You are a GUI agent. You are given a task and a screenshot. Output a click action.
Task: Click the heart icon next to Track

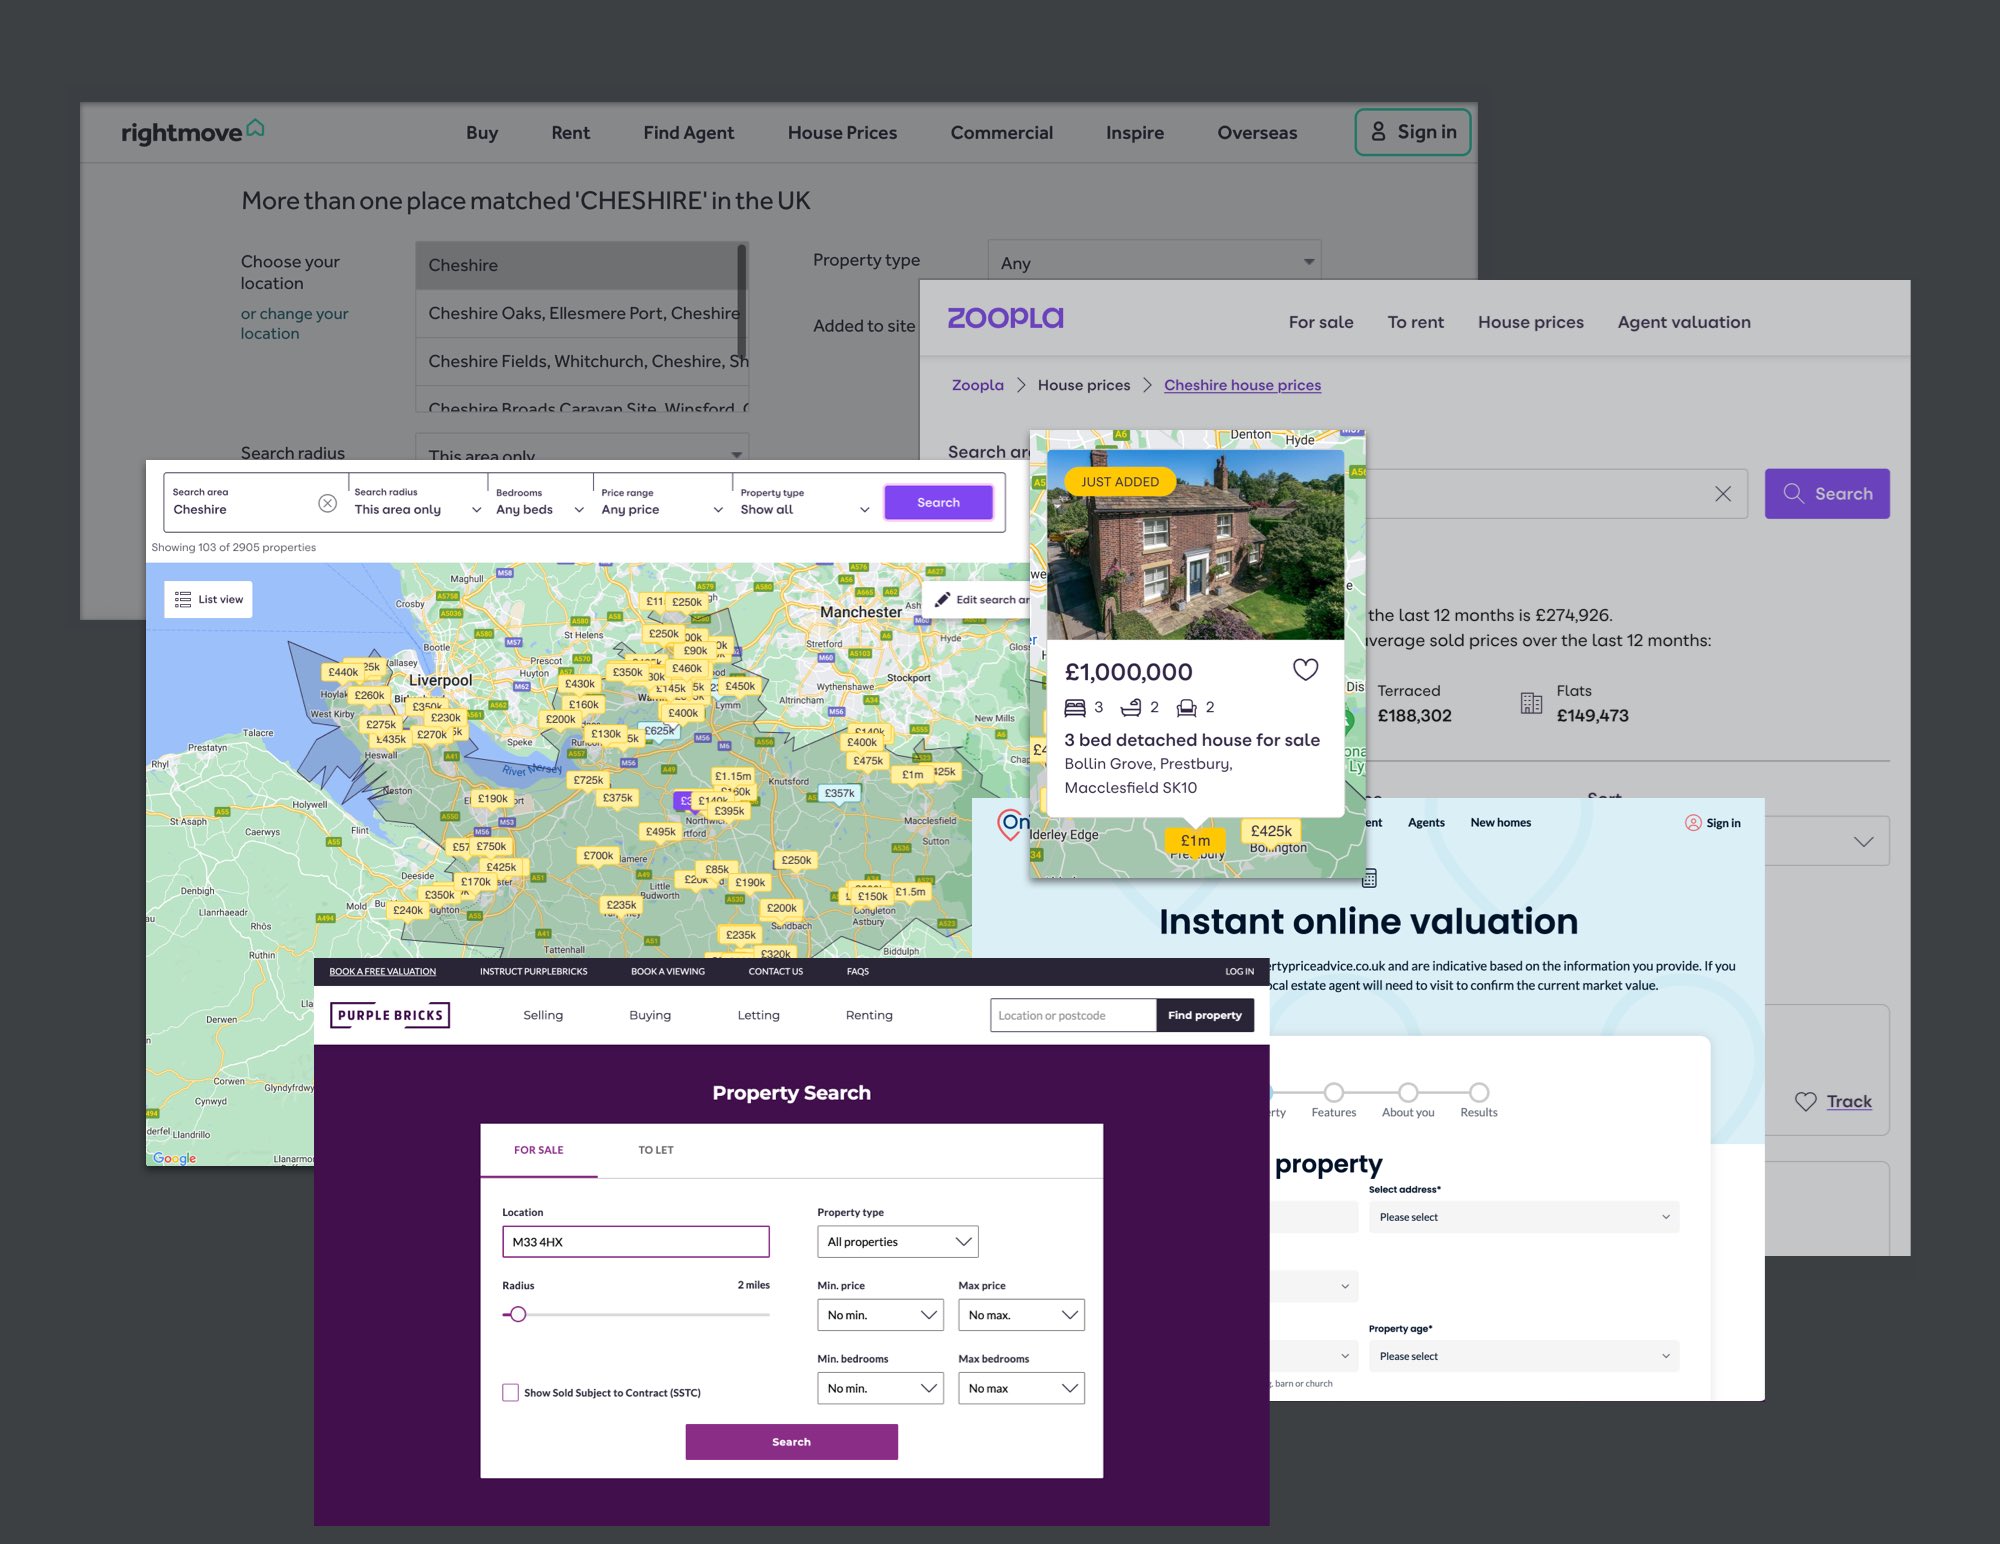[x=1805, y=1101]
